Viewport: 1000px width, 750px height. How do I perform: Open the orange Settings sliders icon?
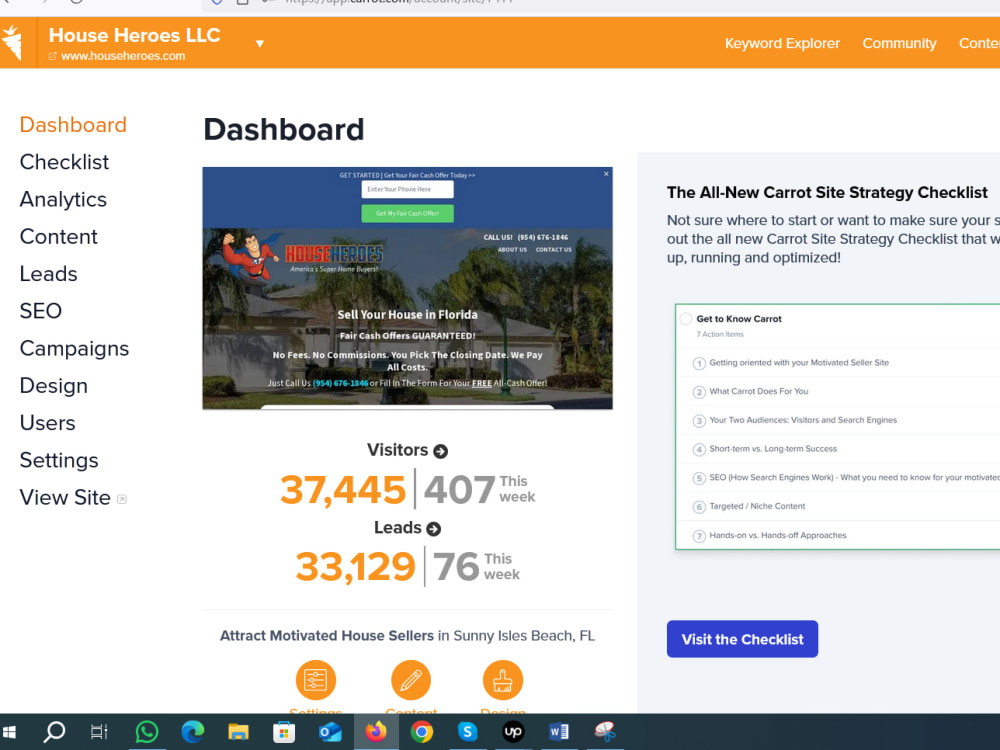[x=316, y=680]
